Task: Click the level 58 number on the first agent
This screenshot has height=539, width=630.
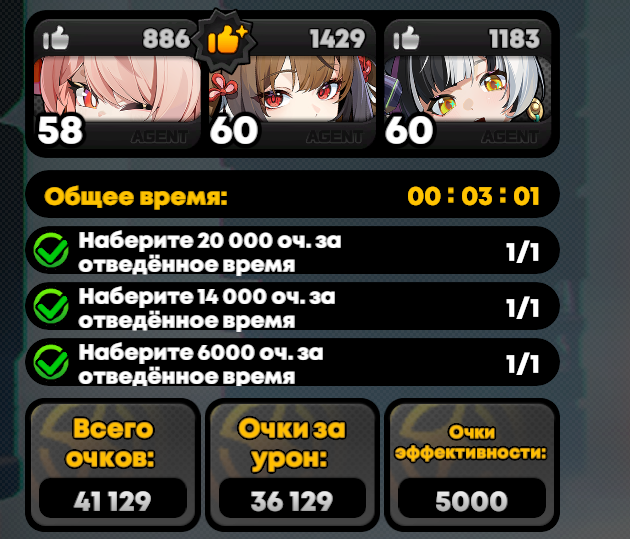Action: (x=60, y=130)
